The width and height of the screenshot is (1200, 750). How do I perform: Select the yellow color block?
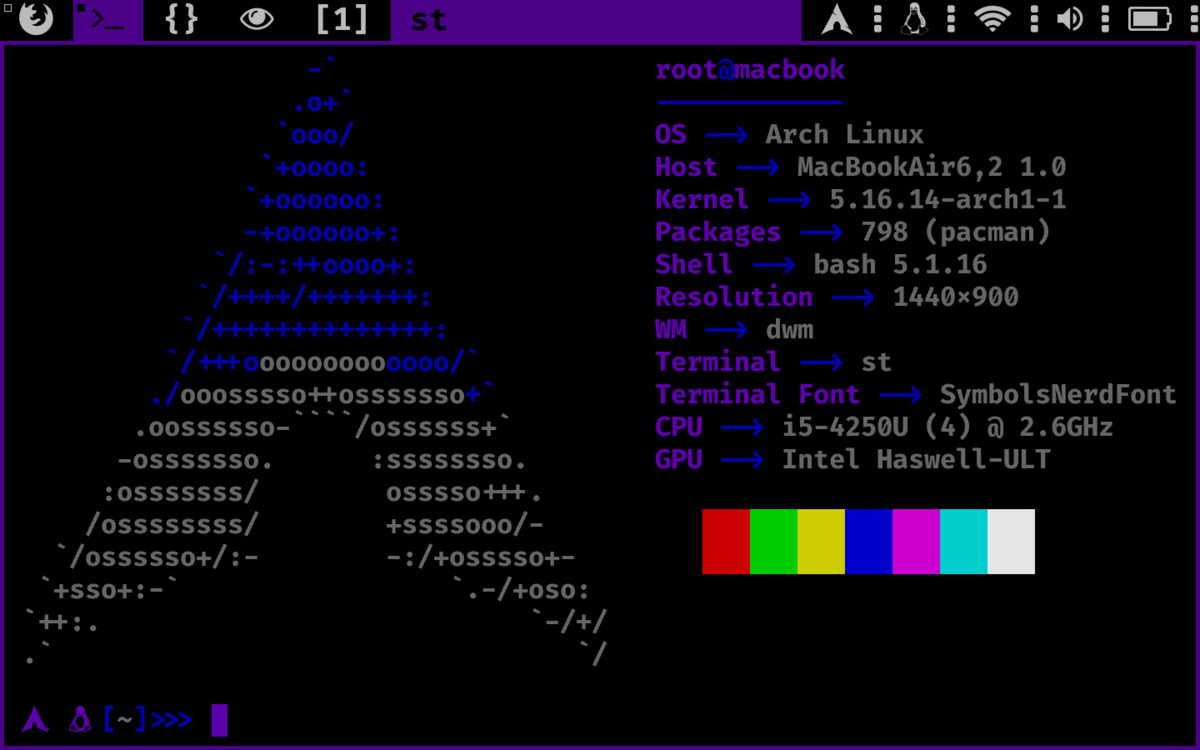[821, 541]
